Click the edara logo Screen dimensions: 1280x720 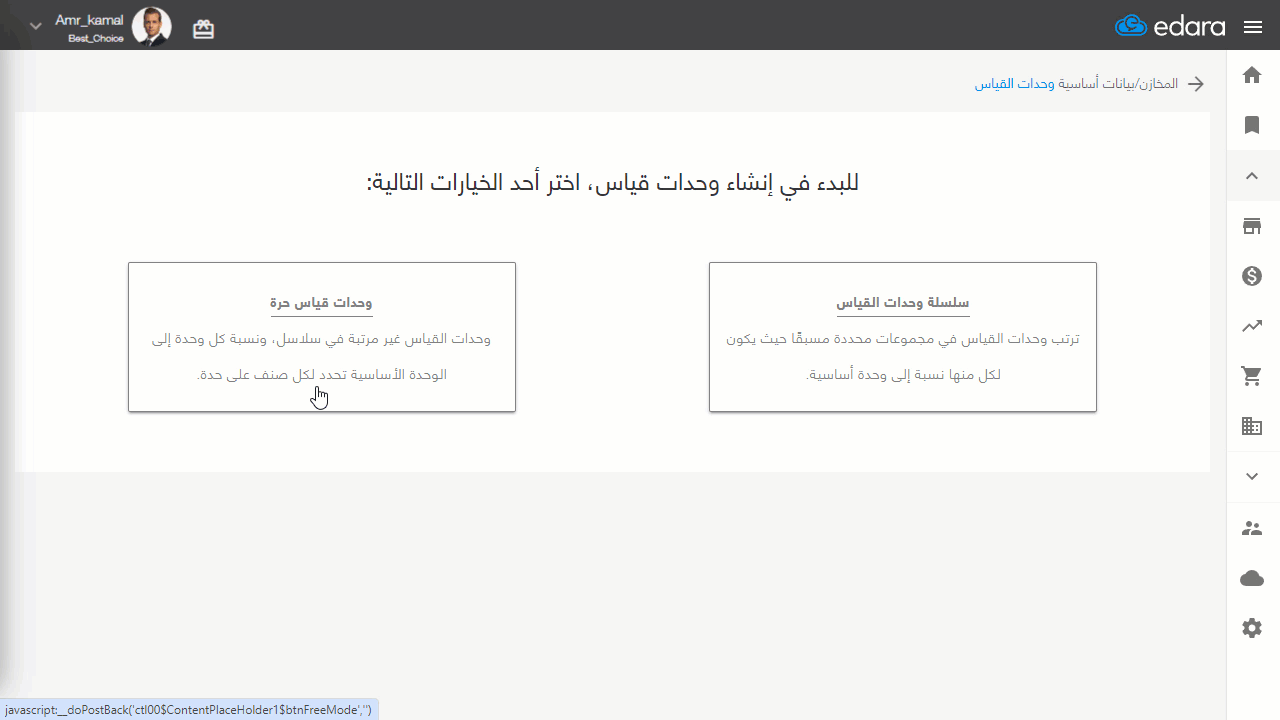click(1170, 26)
